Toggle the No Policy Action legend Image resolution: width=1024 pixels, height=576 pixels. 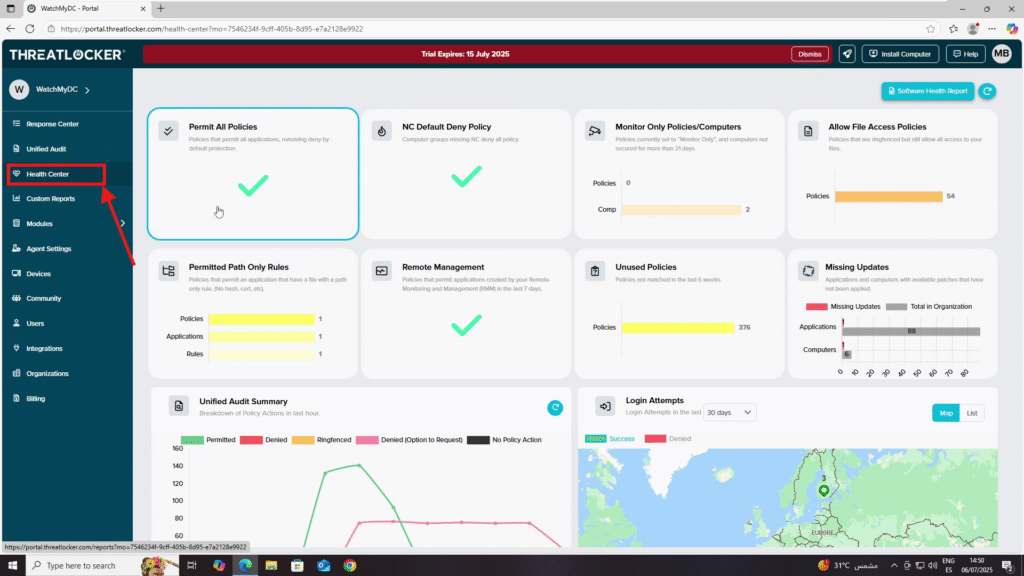point(504,440)
